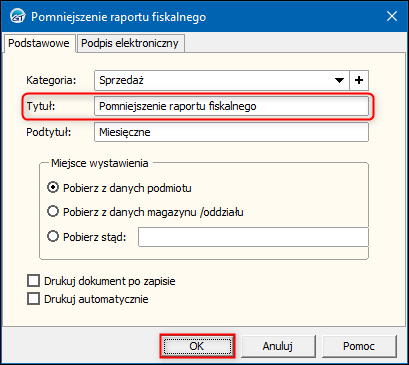Select Pobierz z danych podmiotu option

53,188
